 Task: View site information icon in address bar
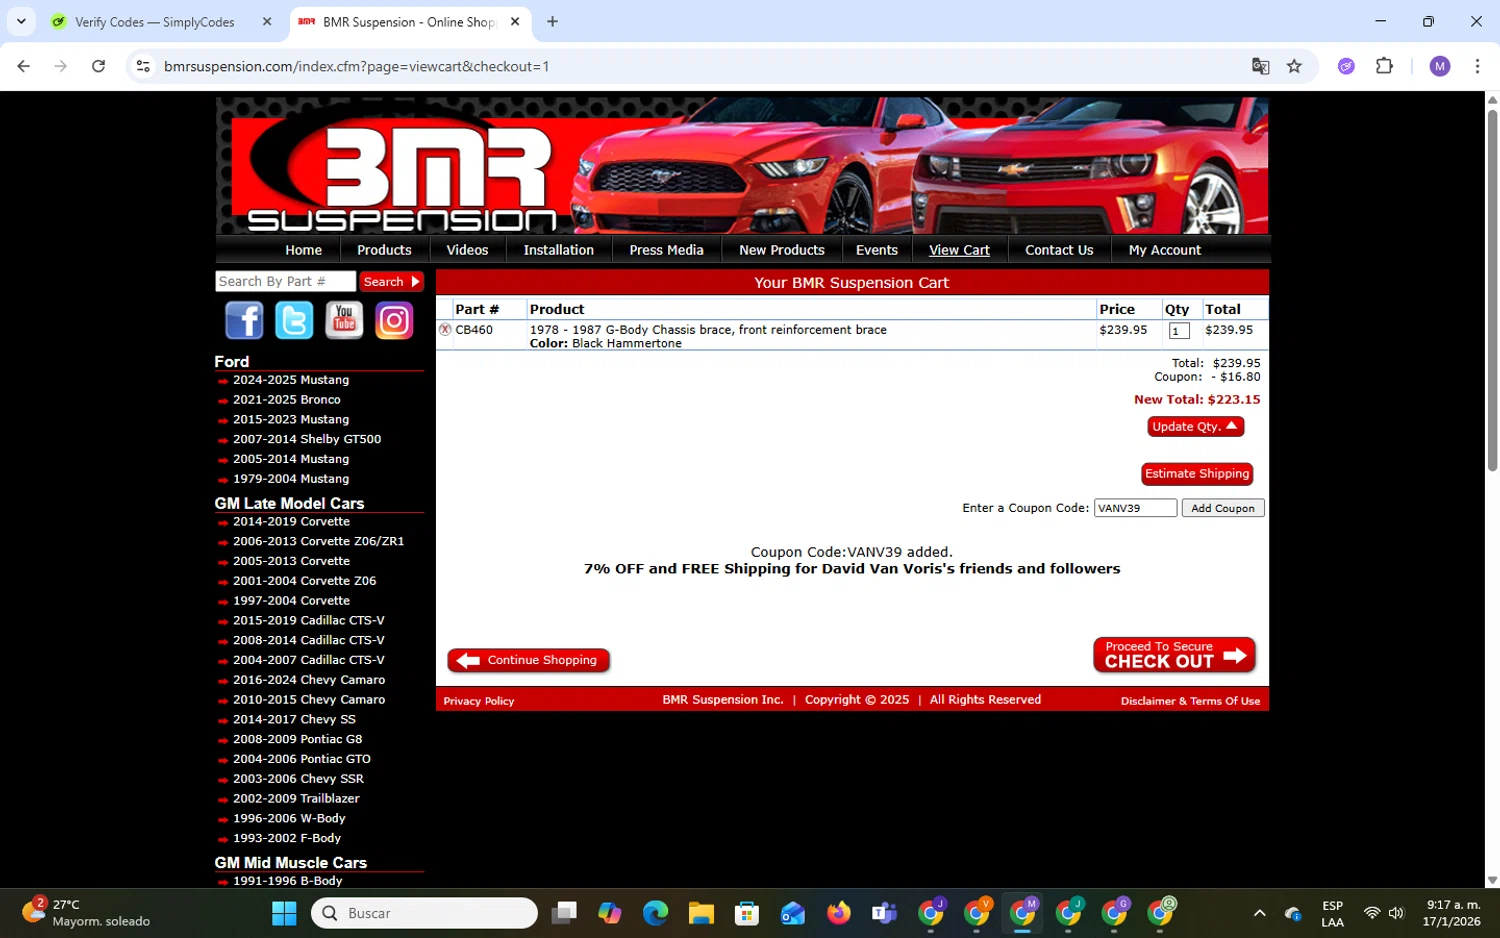tap(143, 66)
